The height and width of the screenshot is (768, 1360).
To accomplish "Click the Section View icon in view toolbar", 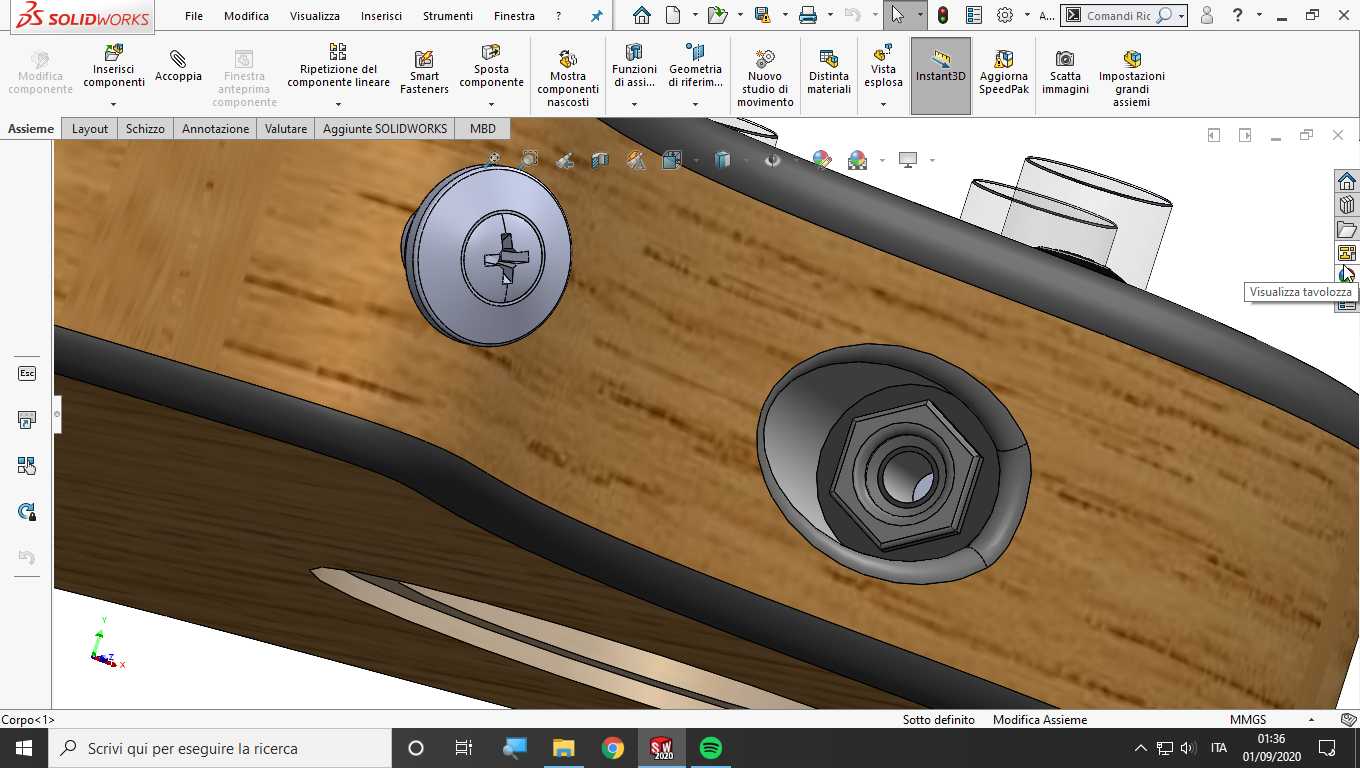I will coord(599,159).
